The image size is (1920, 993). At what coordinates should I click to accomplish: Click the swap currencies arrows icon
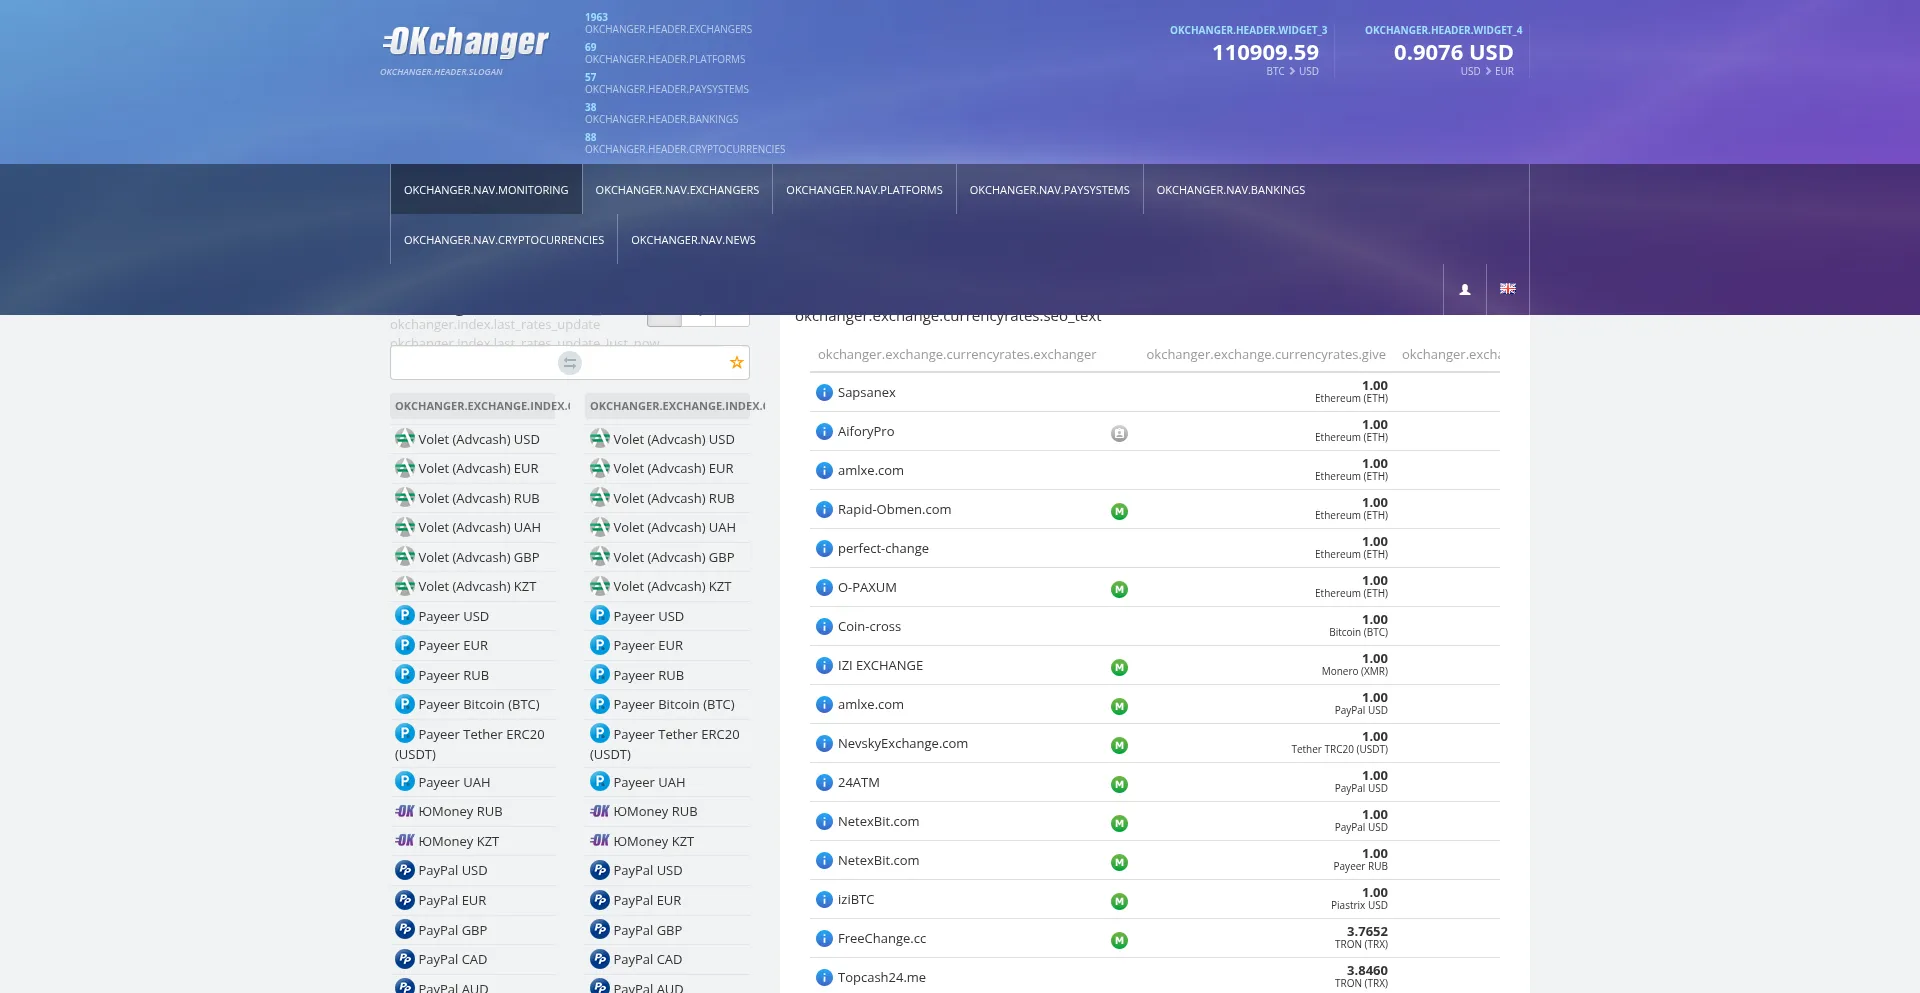pos(570,363)
